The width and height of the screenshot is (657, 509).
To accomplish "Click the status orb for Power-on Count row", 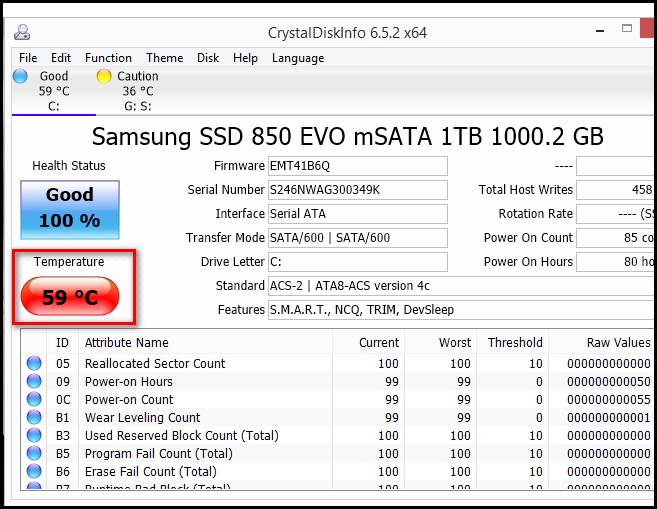I will (34, 399).
